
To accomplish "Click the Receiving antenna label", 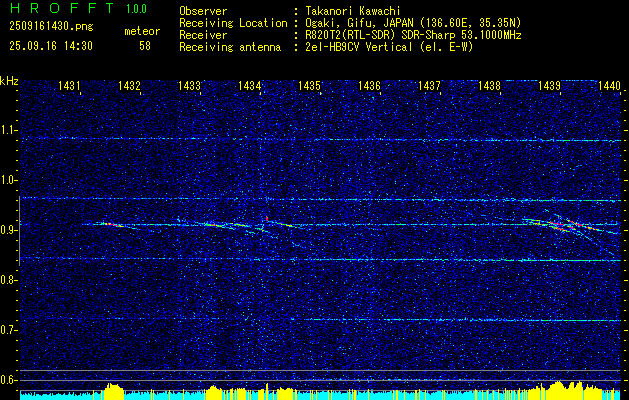I will coord(230,47).
